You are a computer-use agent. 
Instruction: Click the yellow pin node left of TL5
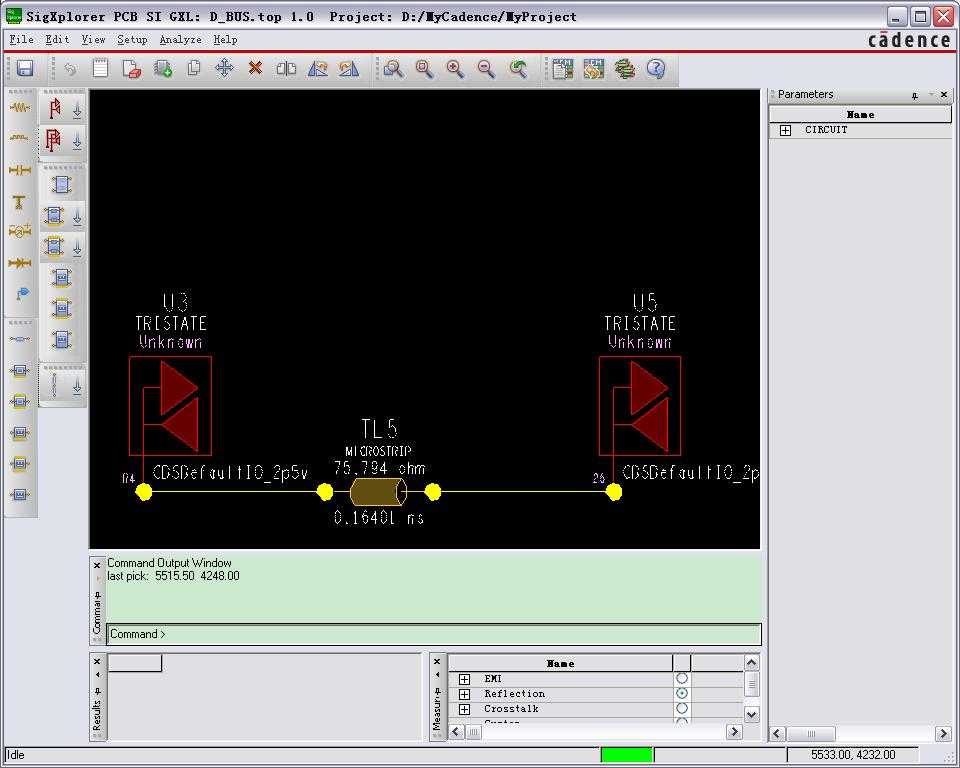[324, 491]
